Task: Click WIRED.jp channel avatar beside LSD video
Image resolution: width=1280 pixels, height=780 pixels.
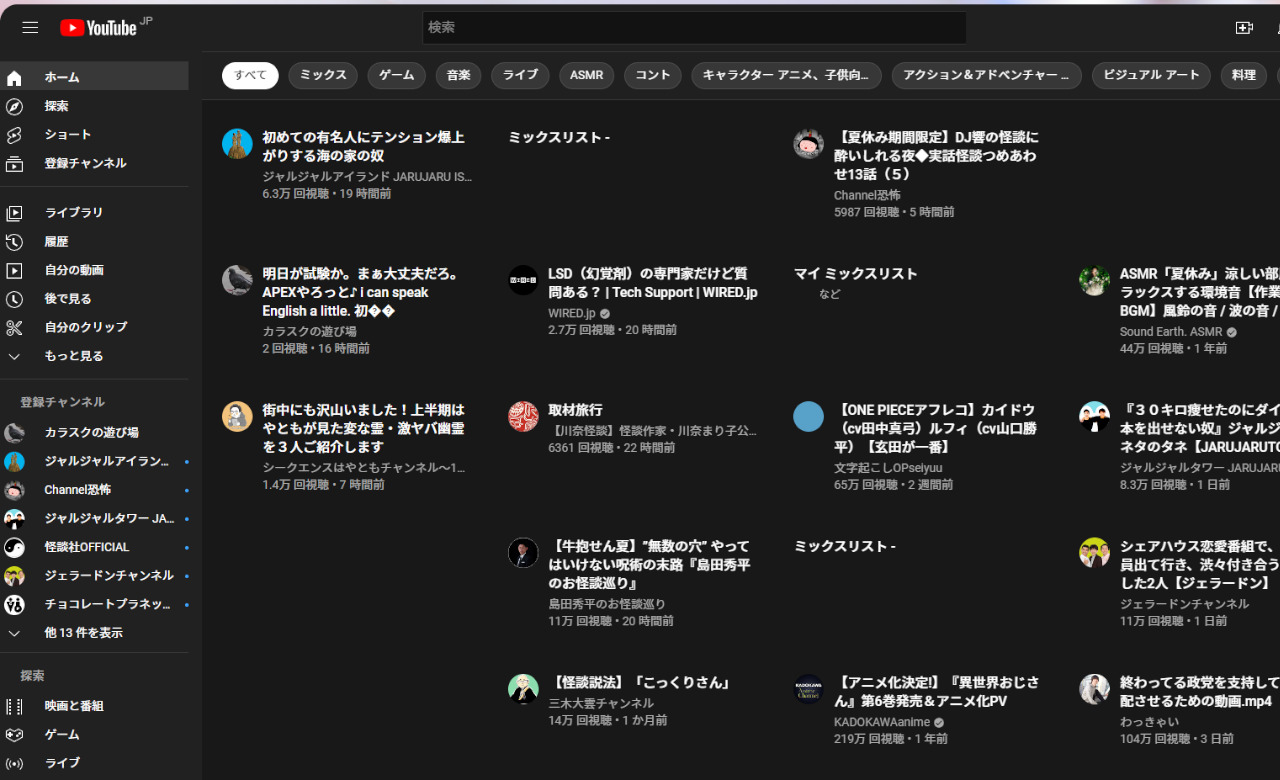Action: point(523,280)
